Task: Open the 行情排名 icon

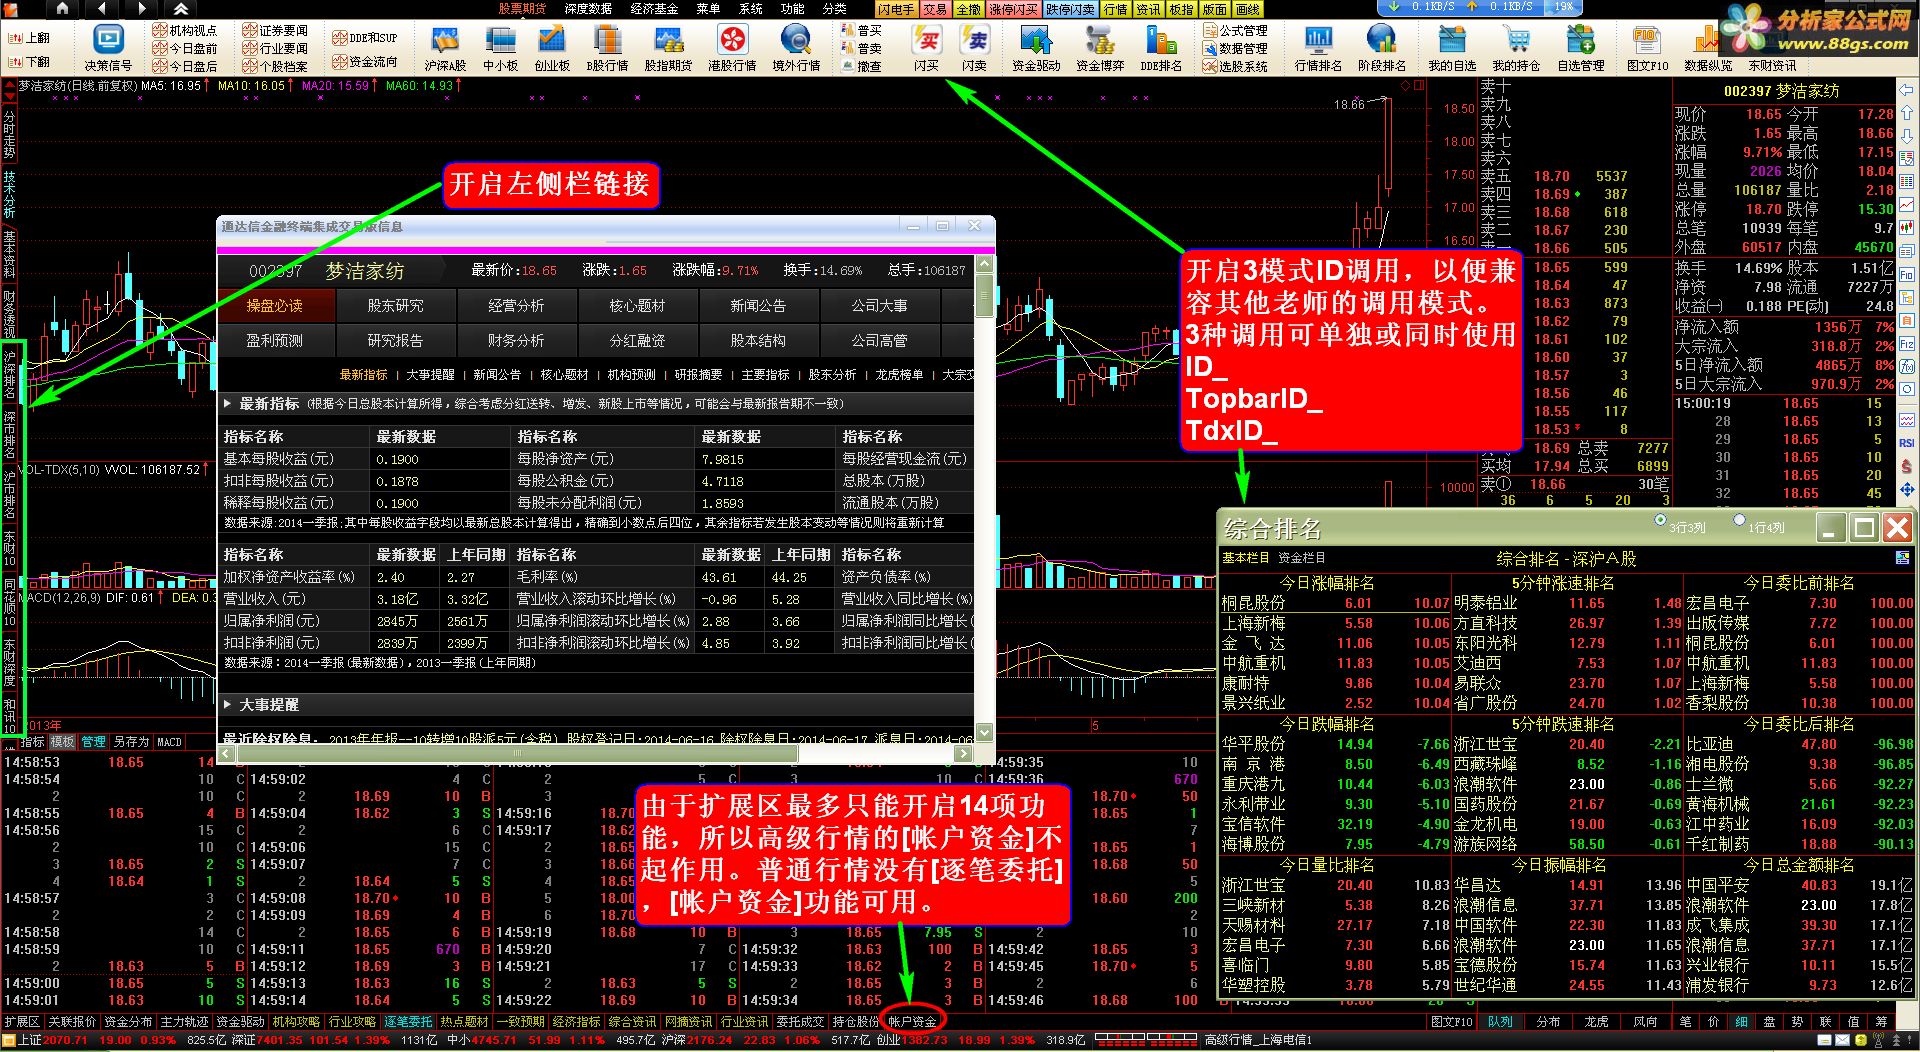Action: pyautogui.click(x=1318, y=47)
